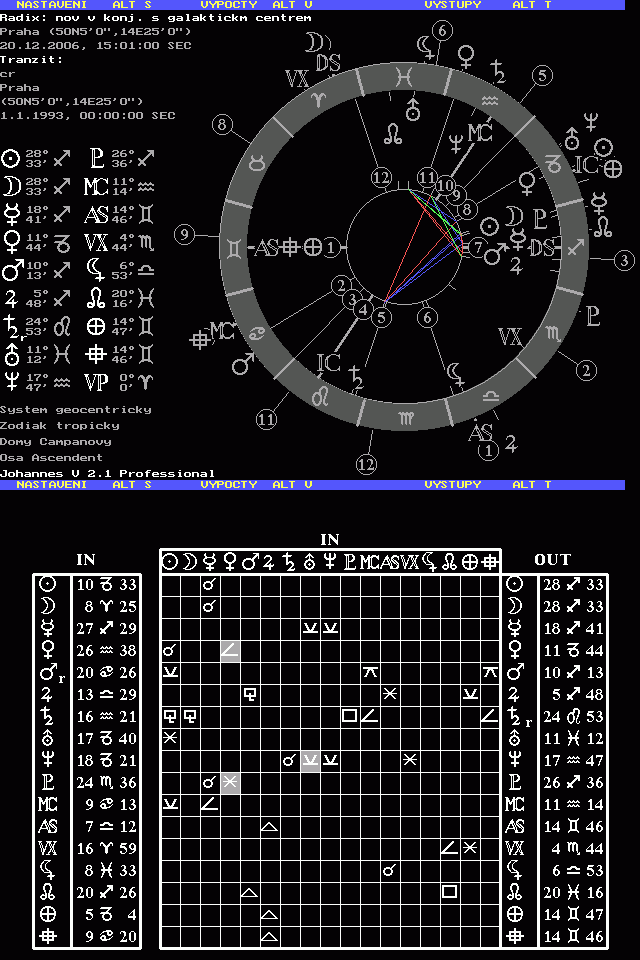Click the Pisces sign on the zodiac ring

401,76
